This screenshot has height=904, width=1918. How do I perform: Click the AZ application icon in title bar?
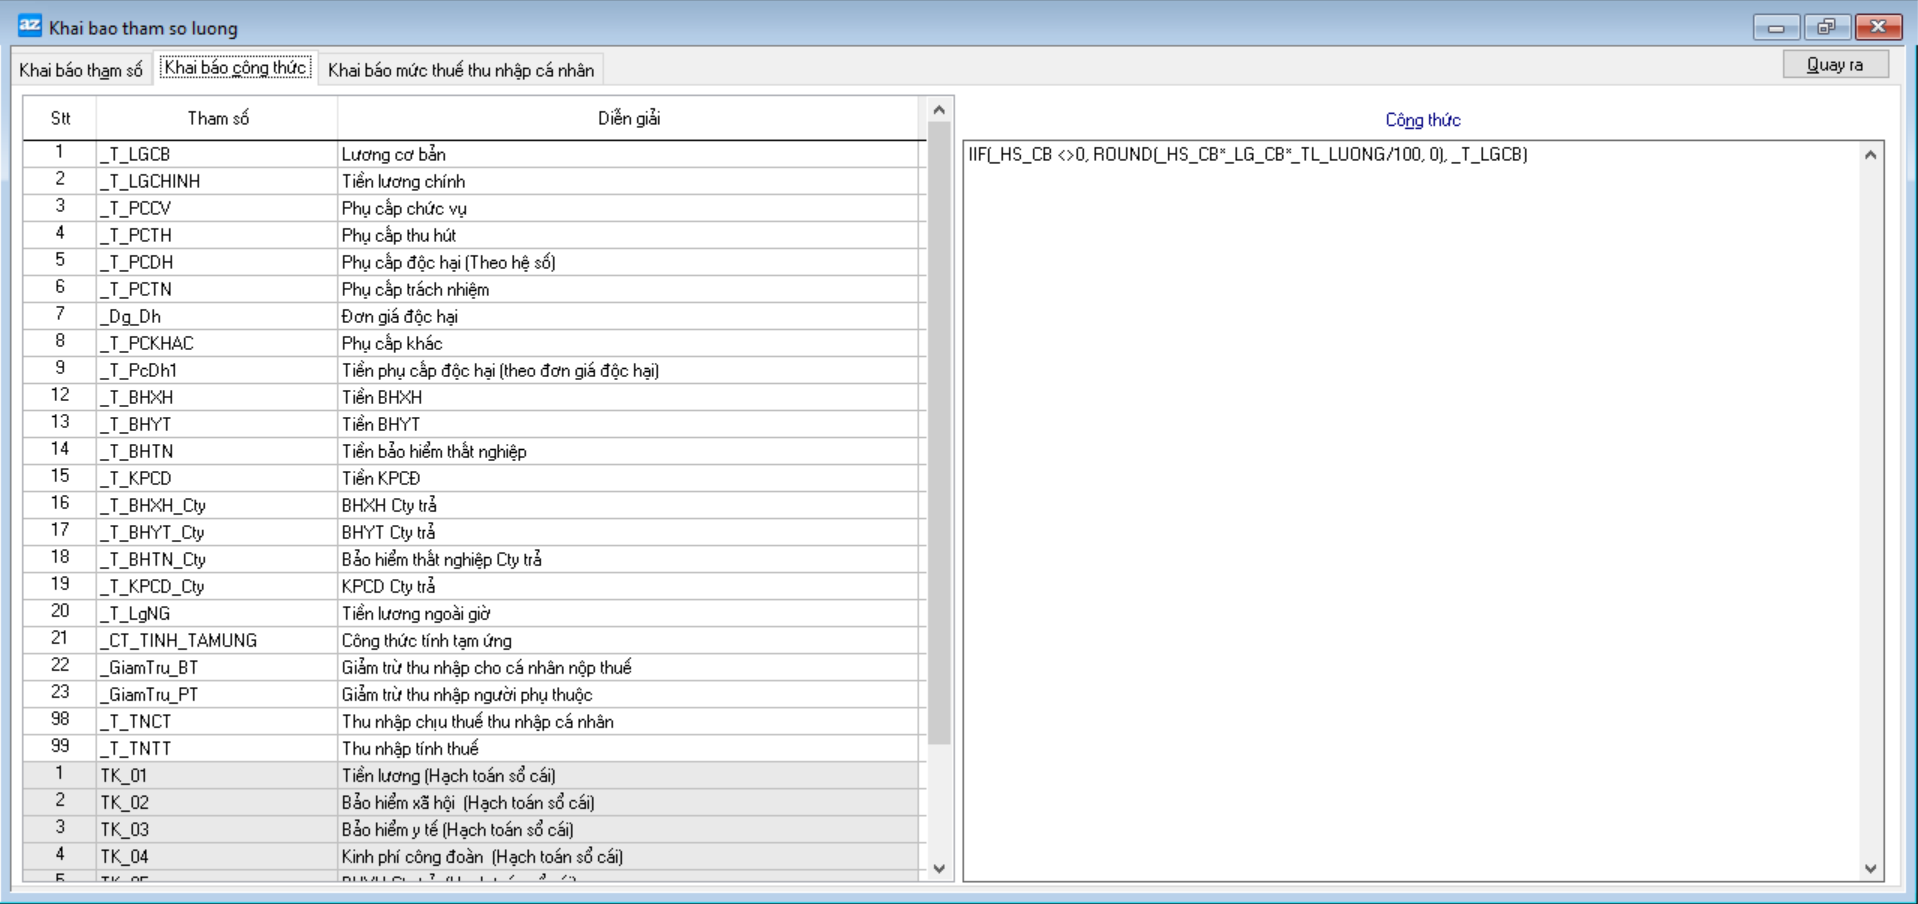tap(29, 26)
